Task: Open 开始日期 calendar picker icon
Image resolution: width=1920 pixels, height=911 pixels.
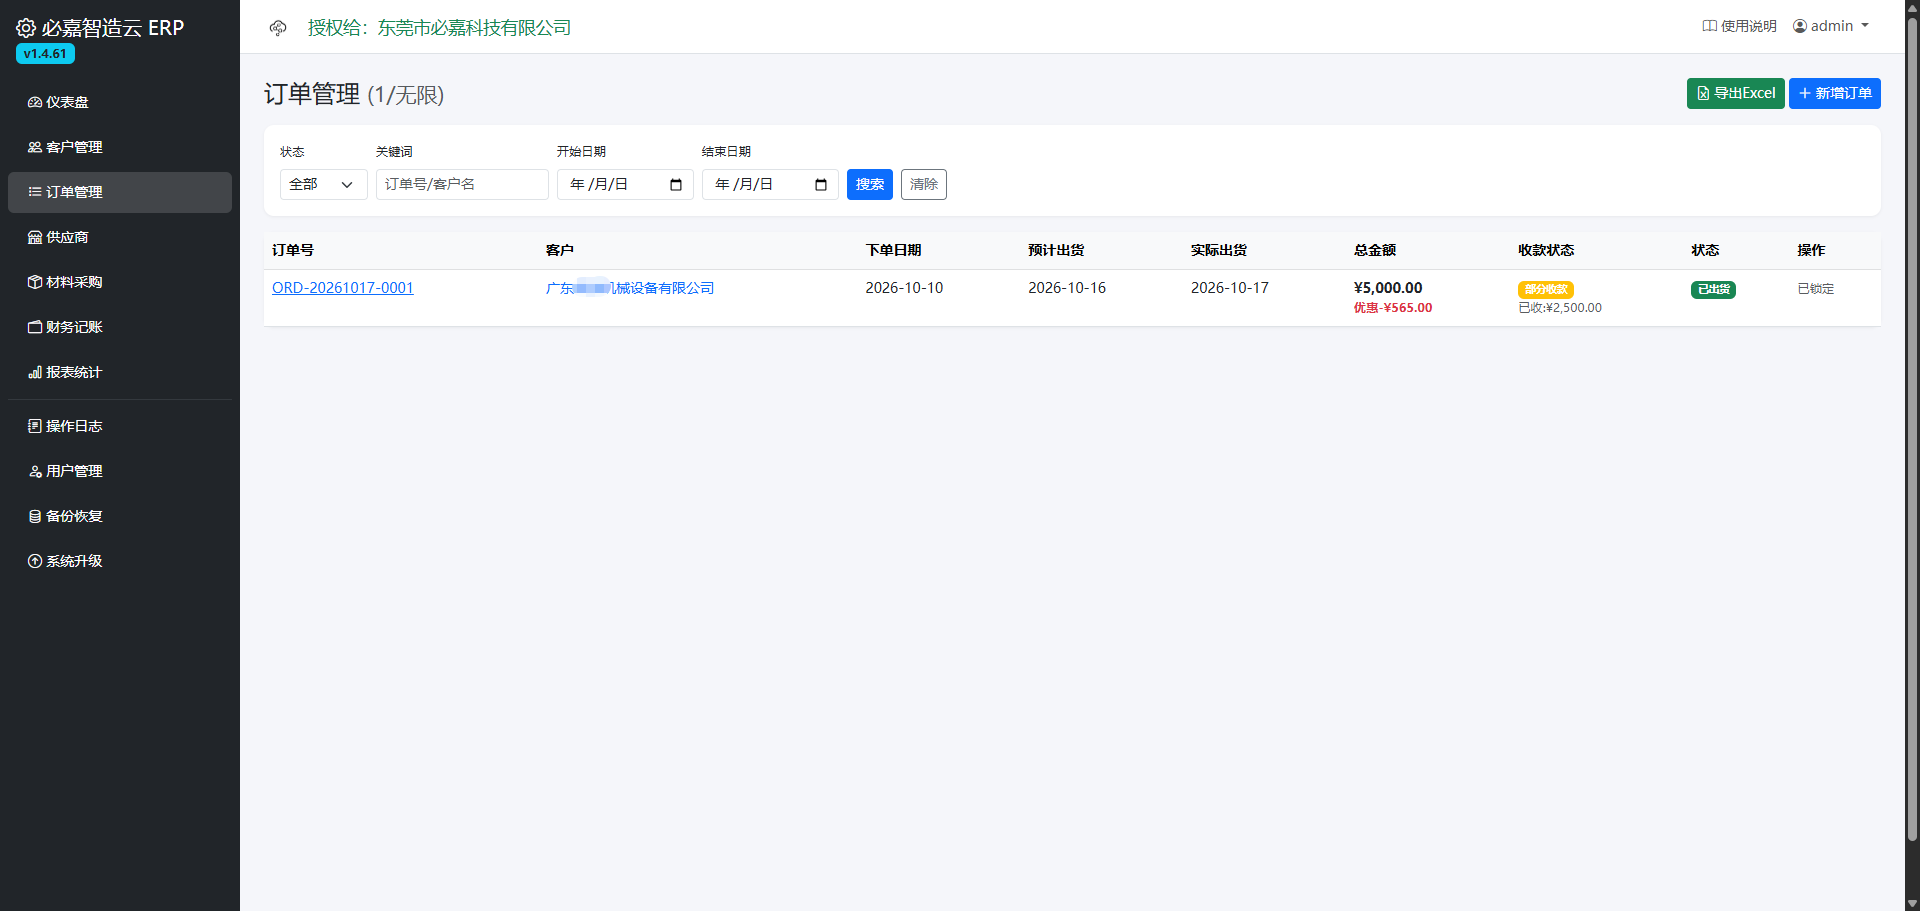Action: point(676,185)
